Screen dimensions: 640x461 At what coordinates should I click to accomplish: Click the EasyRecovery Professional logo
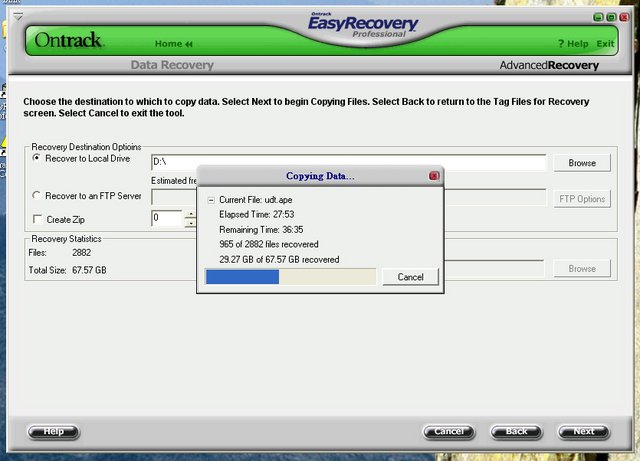(363, 26)
